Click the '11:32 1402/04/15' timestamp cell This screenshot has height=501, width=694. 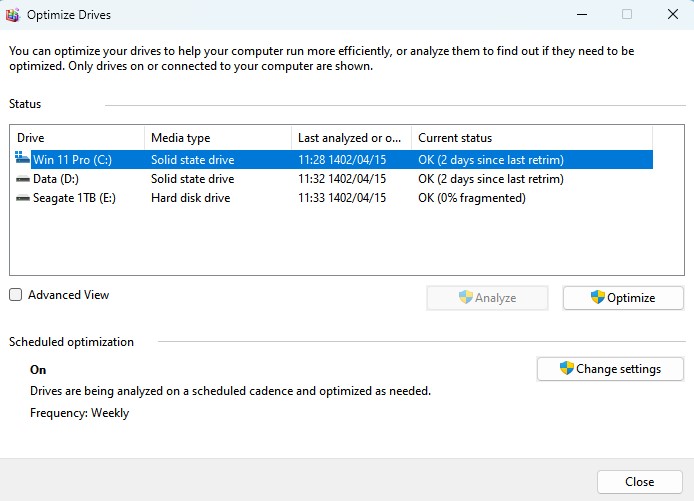[342, 179]
